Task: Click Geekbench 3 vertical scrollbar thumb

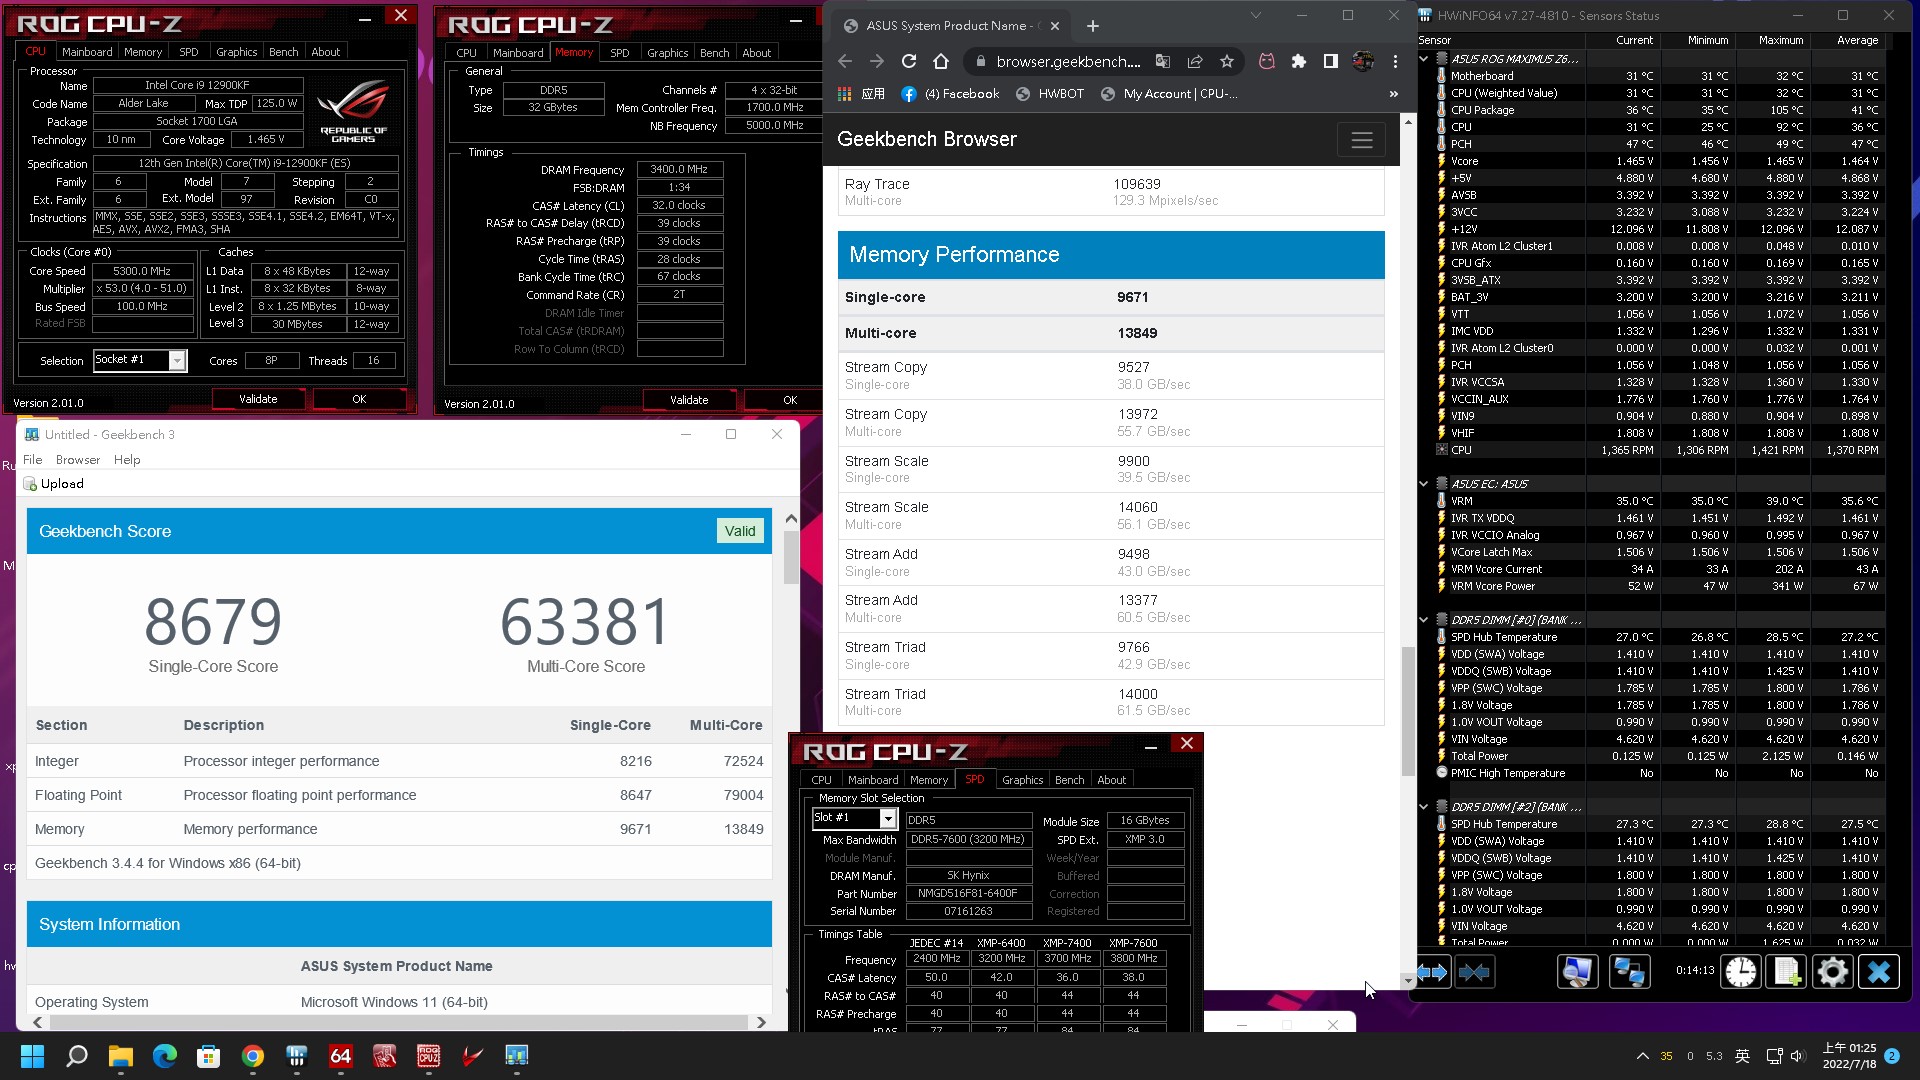Action: (791, 557)
